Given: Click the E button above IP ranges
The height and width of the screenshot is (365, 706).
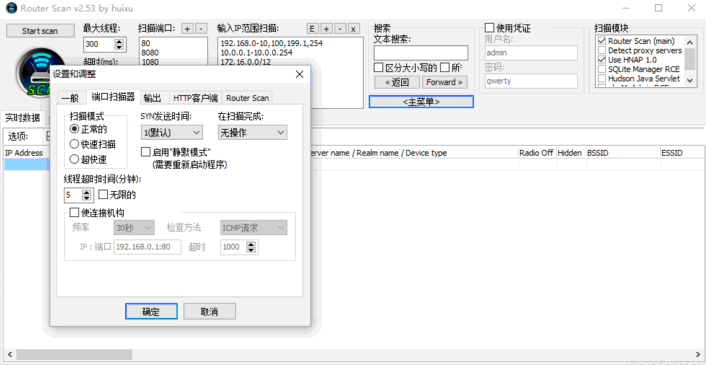Looking at the screenshot, I should coord(312,29).
